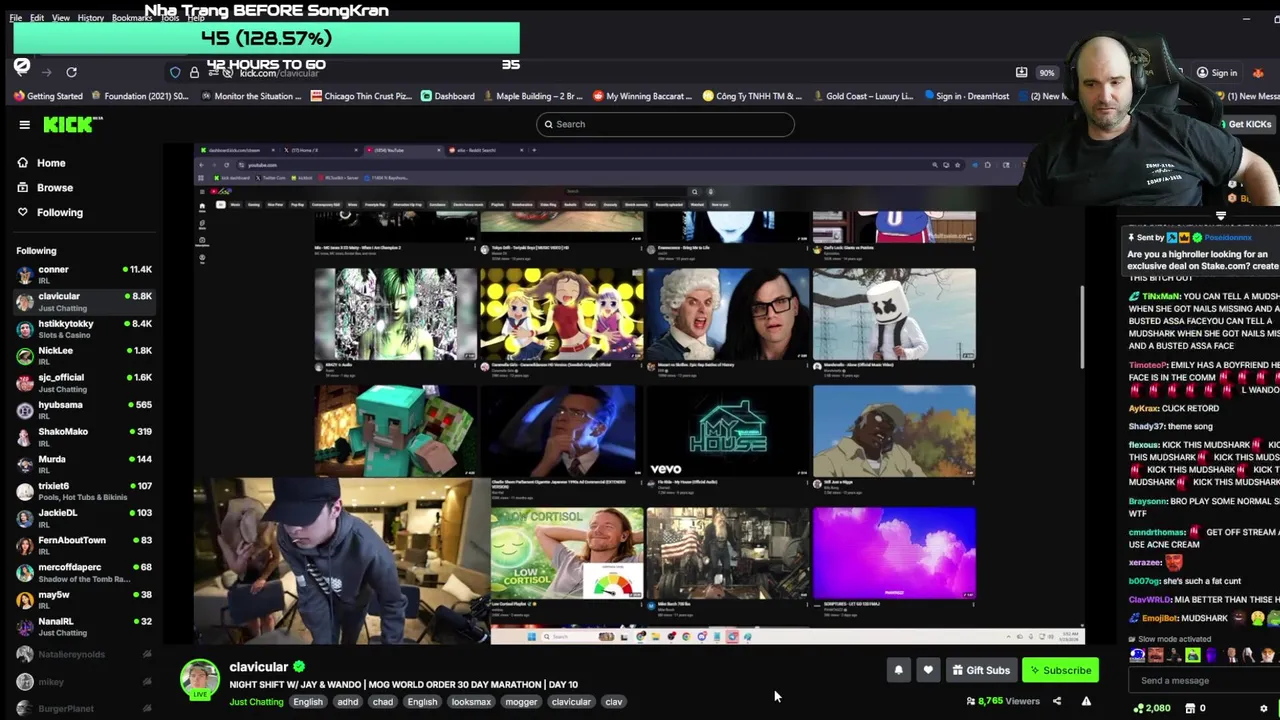1280x720 pixels.
Task: Click the kick.com/clavicular address bar
Action: (x=280, y=73)
